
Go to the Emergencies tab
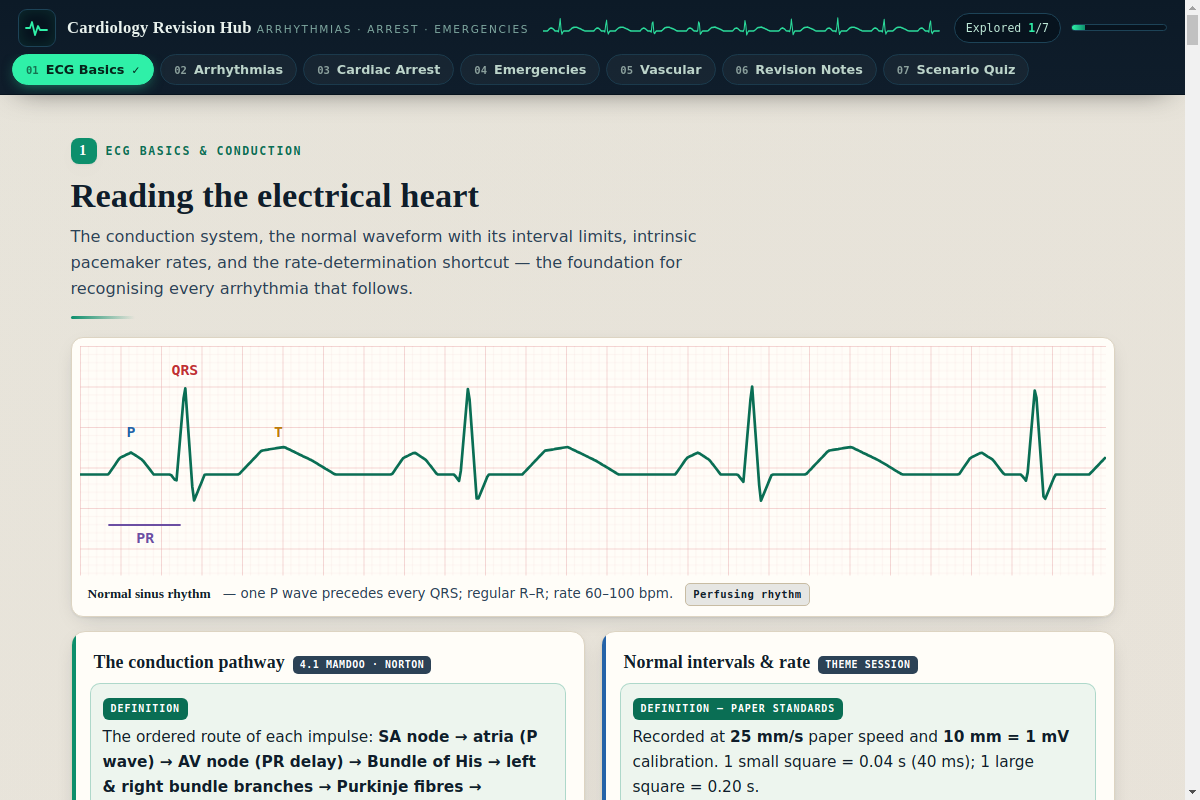(x=530, y=70)
